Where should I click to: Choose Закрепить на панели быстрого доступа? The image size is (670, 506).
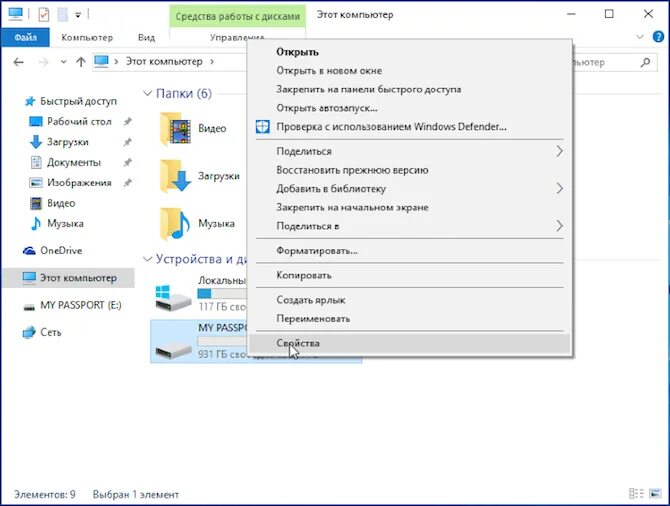(409, 89)
